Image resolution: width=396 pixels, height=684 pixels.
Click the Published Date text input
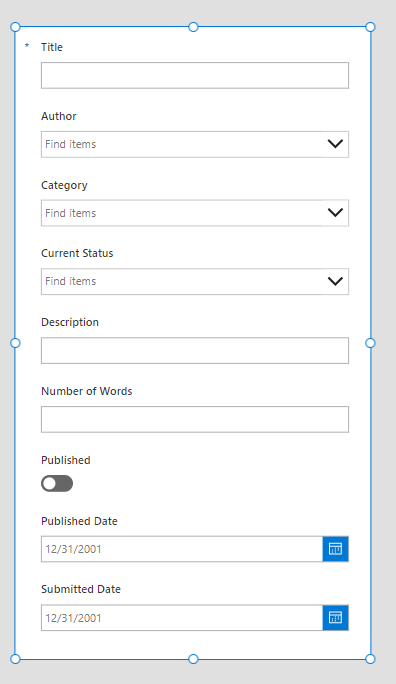coord(182,549)
